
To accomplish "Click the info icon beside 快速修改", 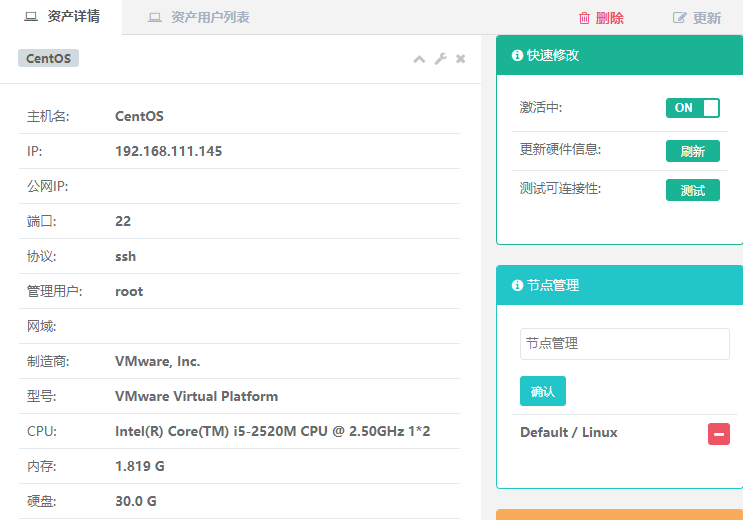I will click(517, 55).
